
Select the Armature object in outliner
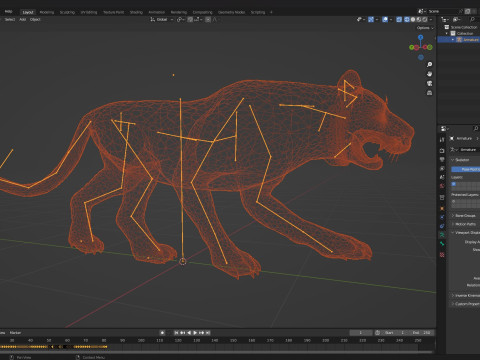click(x=471, y=40)
